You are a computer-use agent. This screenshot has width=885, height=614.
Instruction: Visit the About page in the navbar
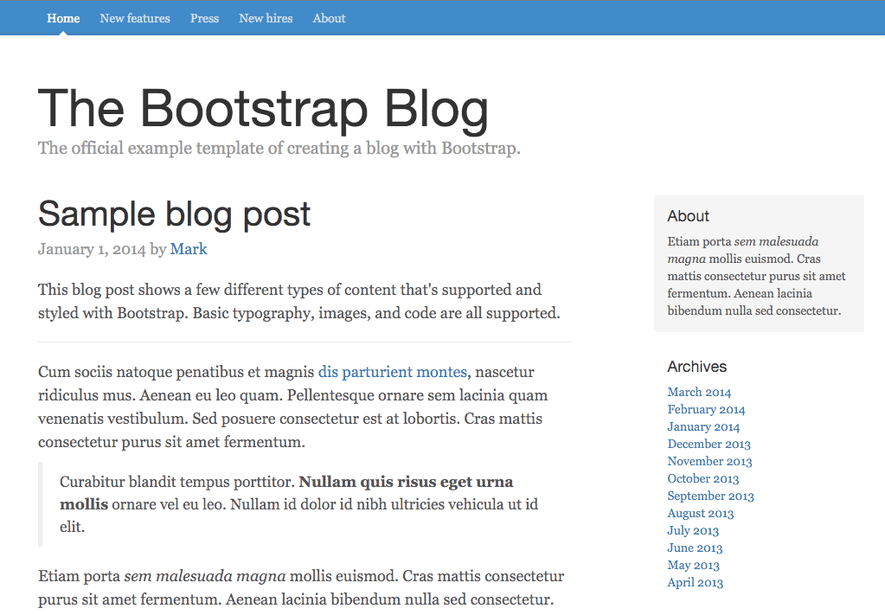click(328, 18)
